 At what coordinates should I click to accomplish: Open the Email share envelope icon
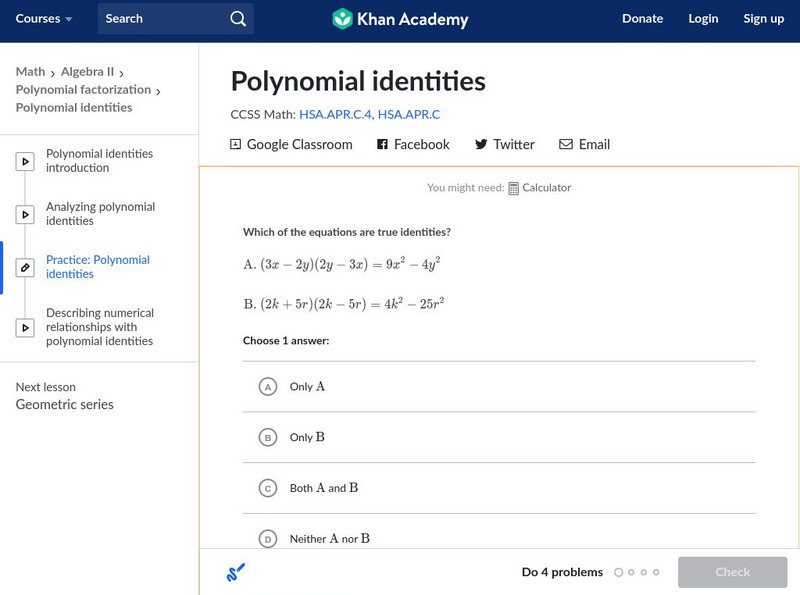tap(566, 144)
